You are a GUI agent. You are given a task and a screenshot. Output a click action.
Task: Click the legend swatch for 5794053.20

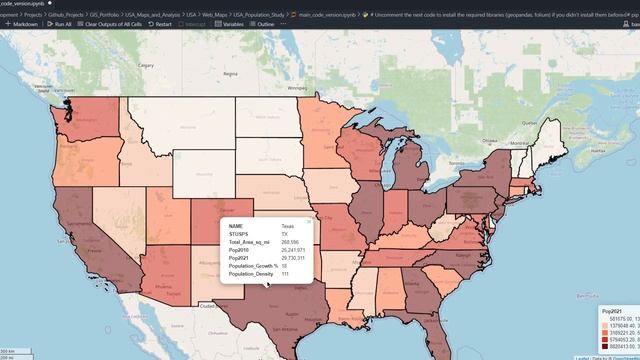(x=605, y=340)
